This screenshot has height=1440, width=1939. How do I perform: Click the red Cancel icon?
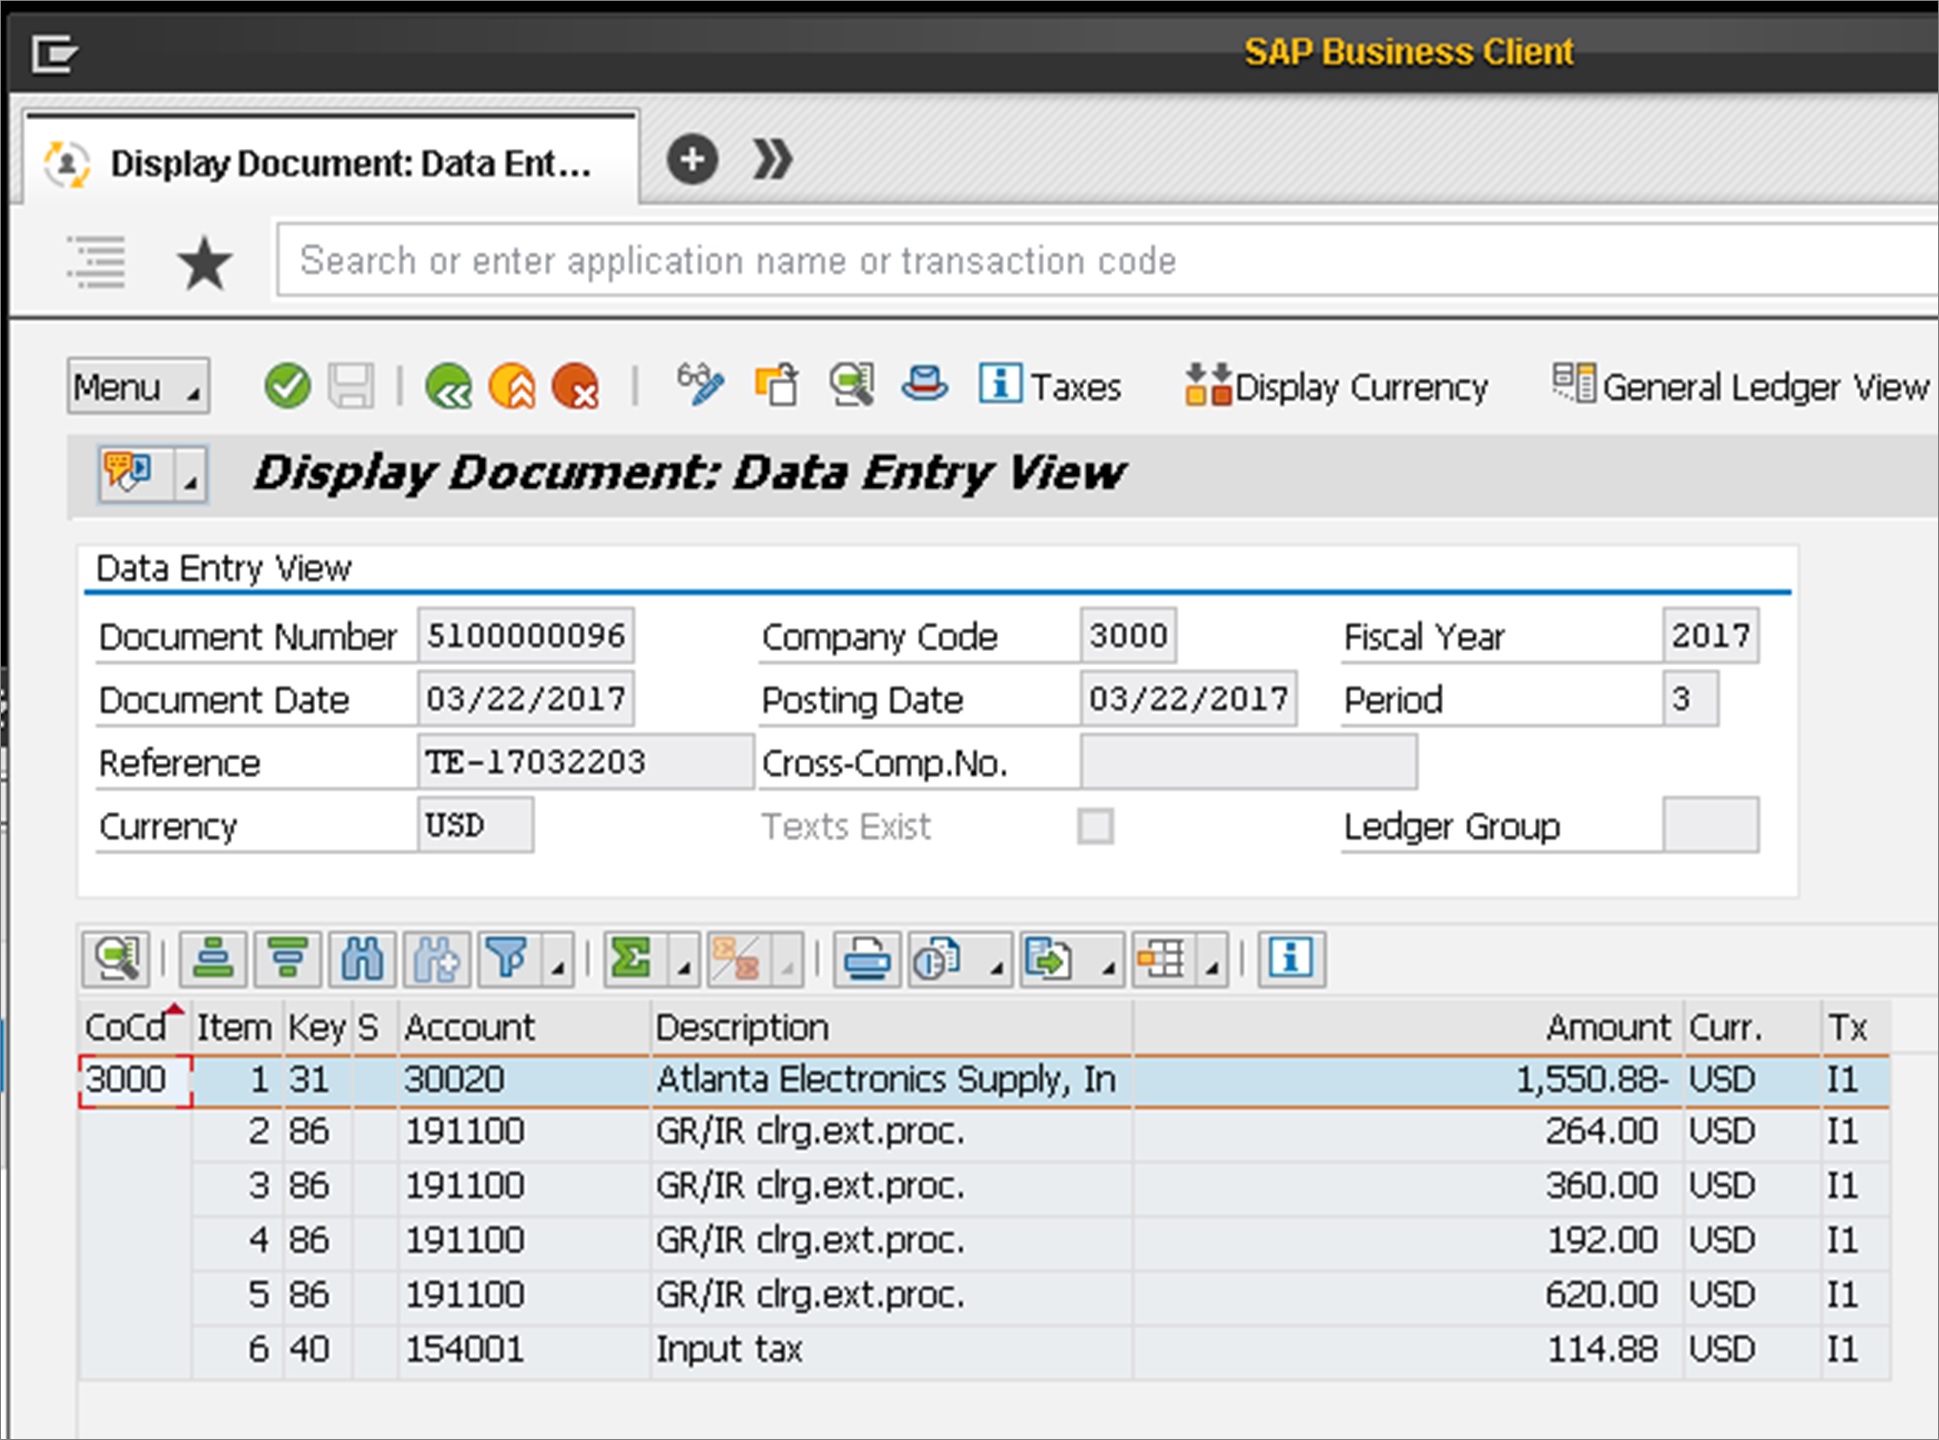coord(576,386)
